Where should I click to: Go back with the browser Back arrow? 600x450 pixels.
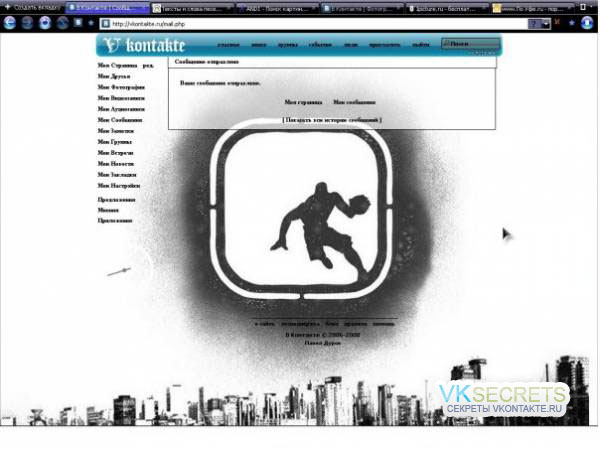click(x=9, y=23)
